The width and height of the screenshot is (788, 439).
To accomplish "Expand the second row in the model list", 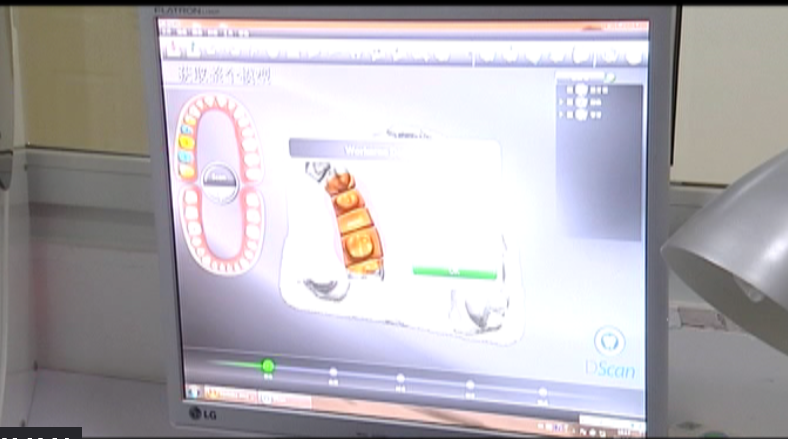I will coord(559,102).
